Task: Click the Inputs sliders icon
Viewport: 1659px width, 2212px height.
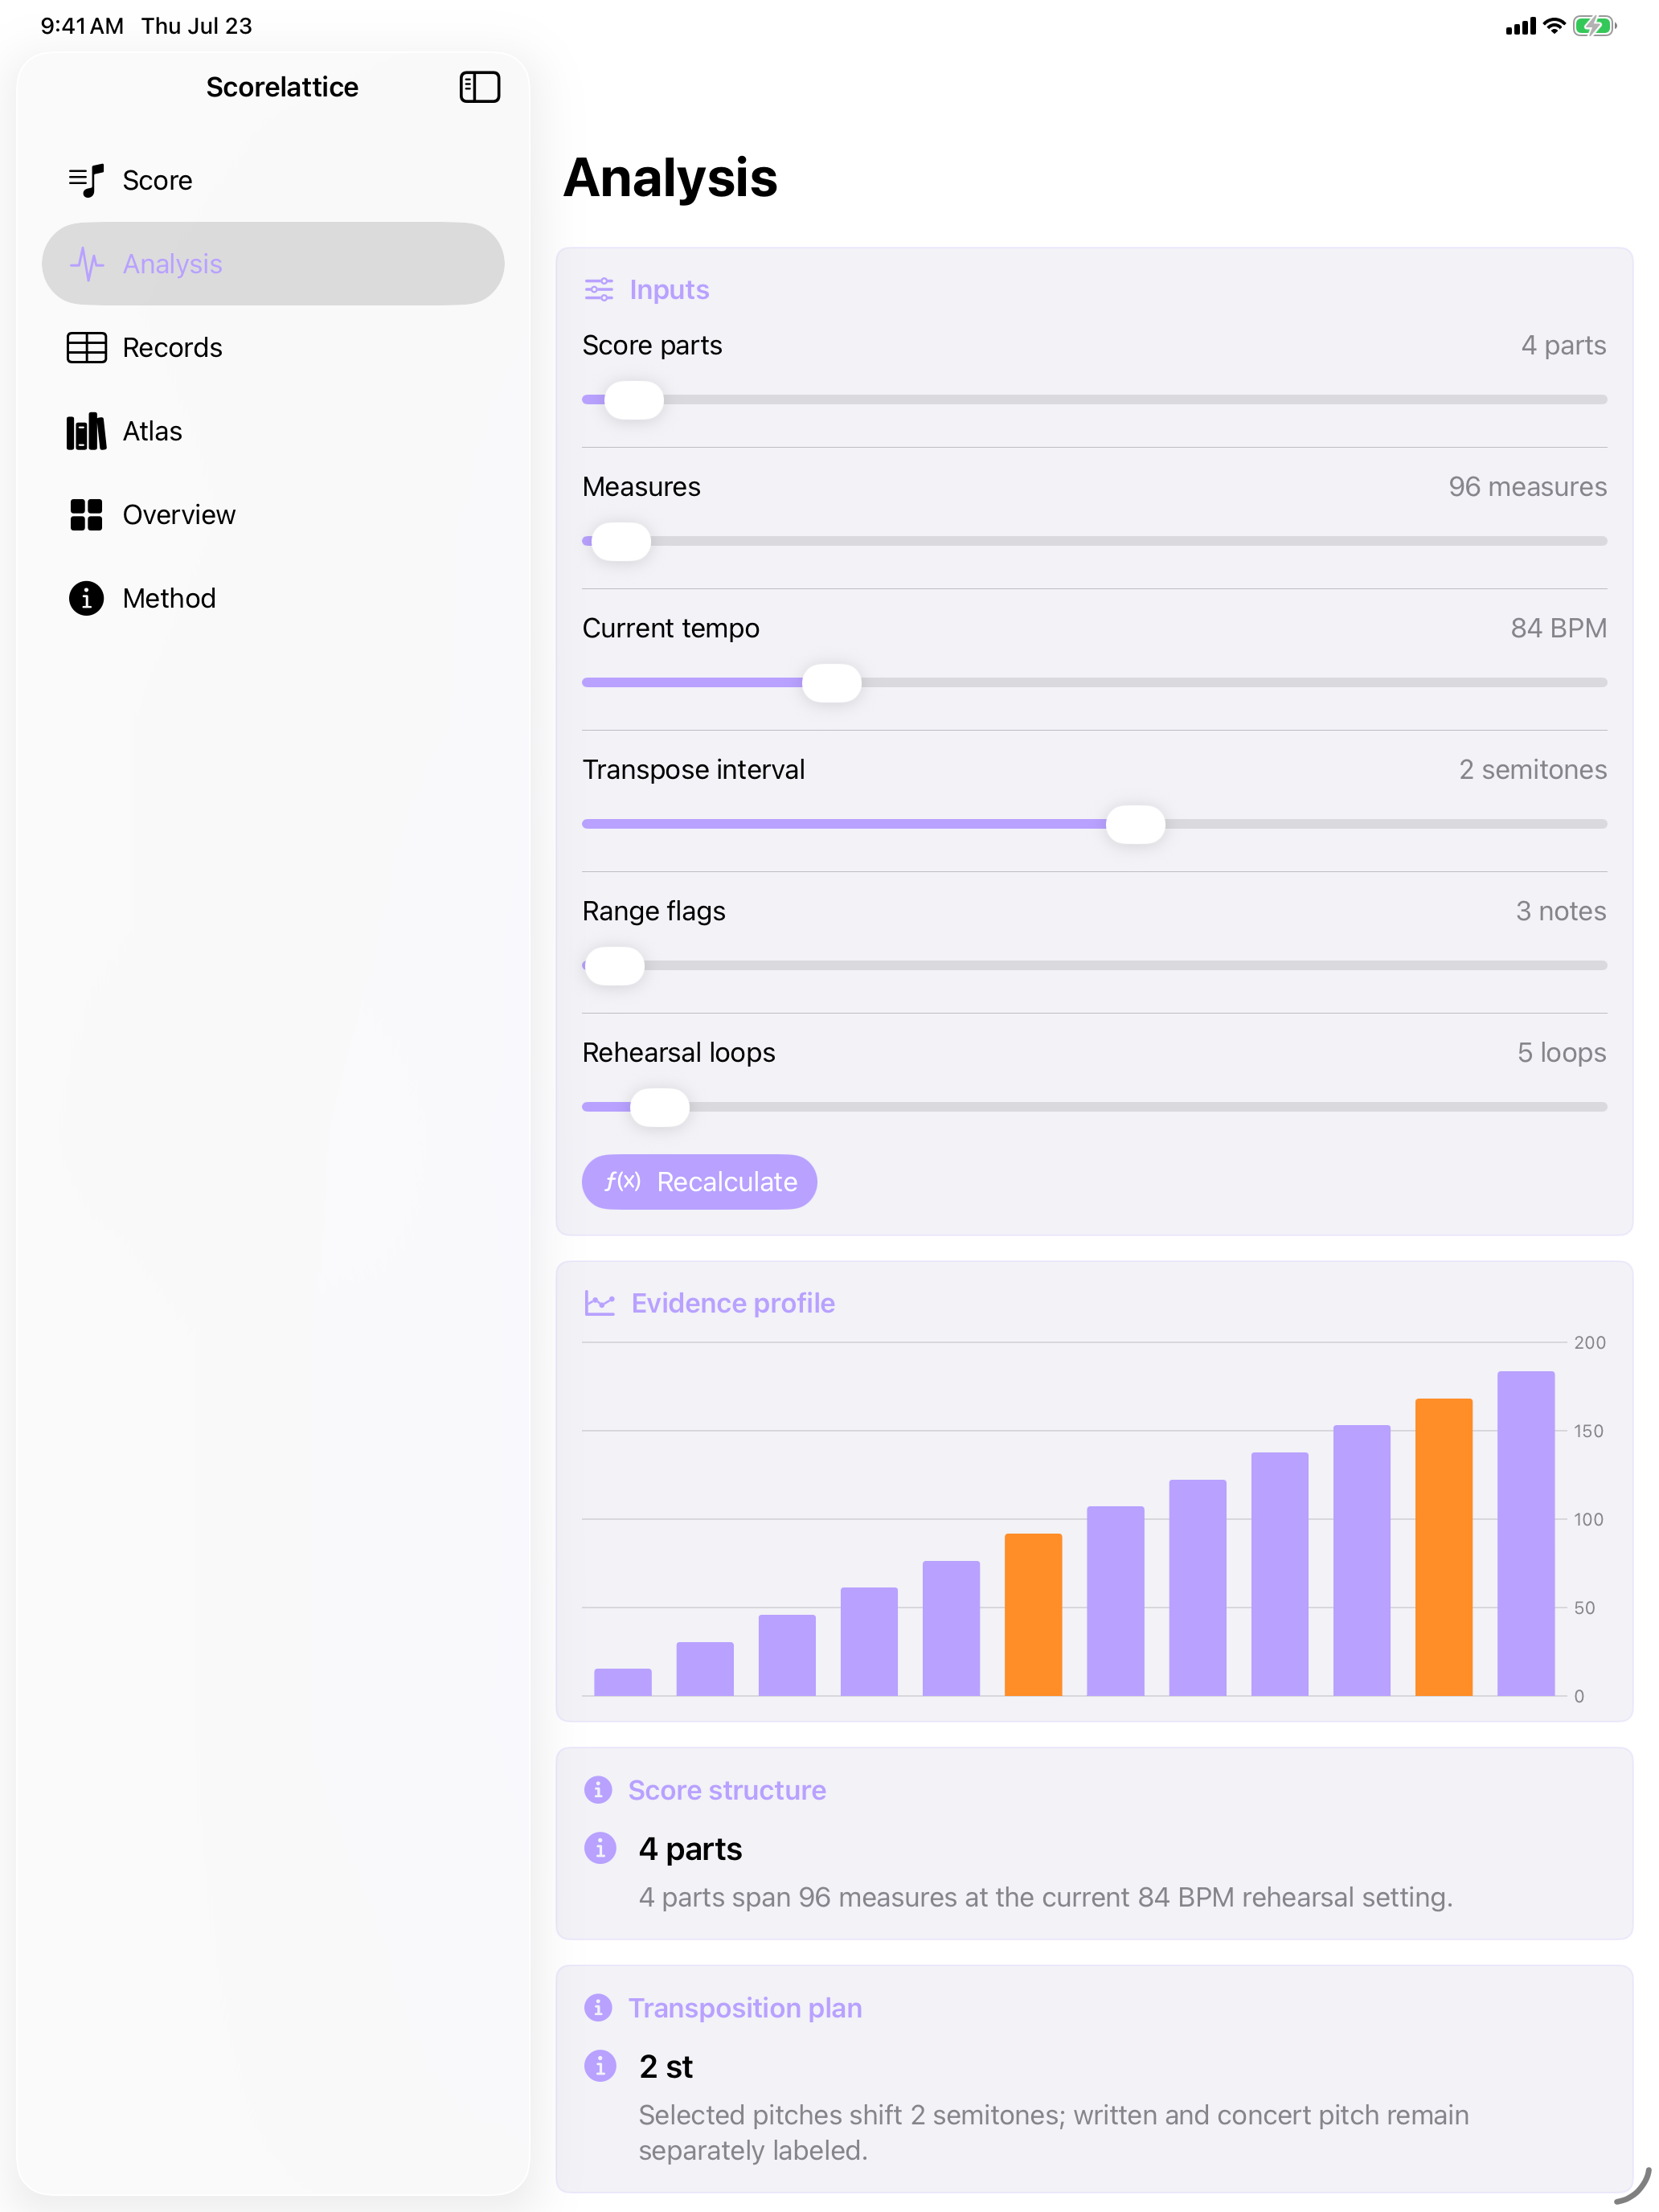Action: click(599, 290)
